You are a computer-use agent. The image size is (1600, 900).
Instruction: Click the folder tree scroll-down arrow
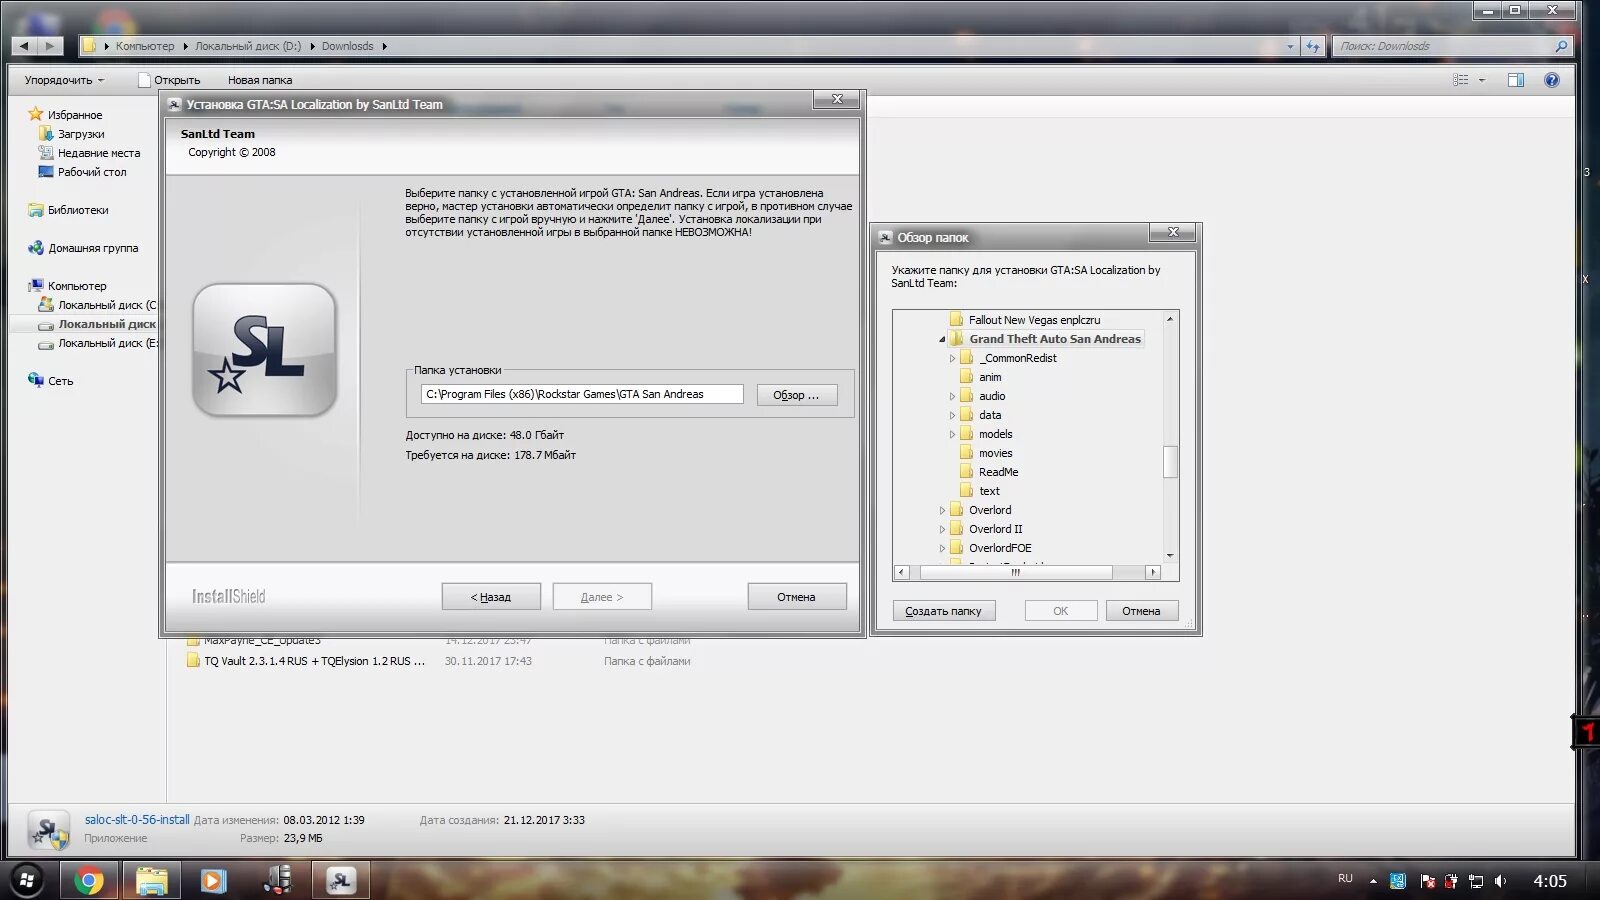tap(1170, 555)
